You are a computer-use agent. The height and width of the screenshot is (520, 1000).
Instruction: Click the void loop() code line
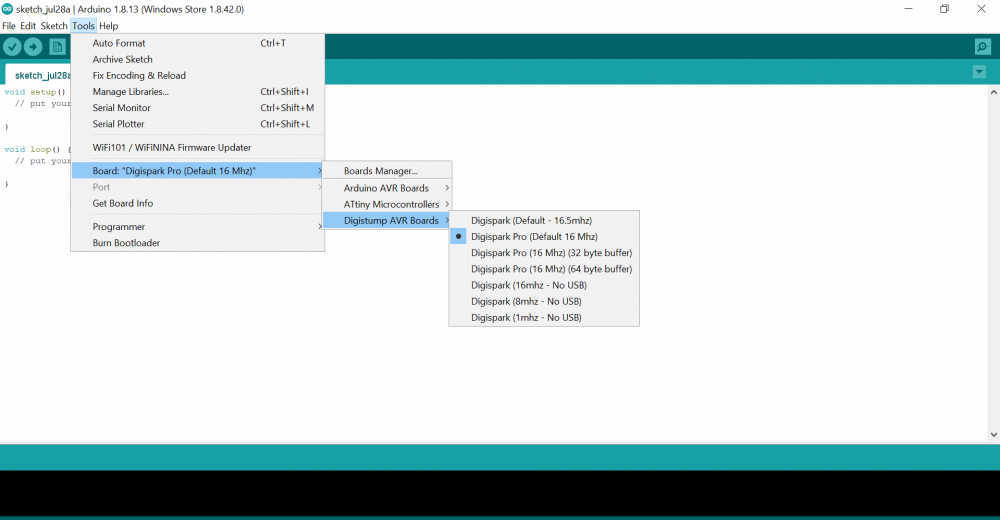[37, 149]
